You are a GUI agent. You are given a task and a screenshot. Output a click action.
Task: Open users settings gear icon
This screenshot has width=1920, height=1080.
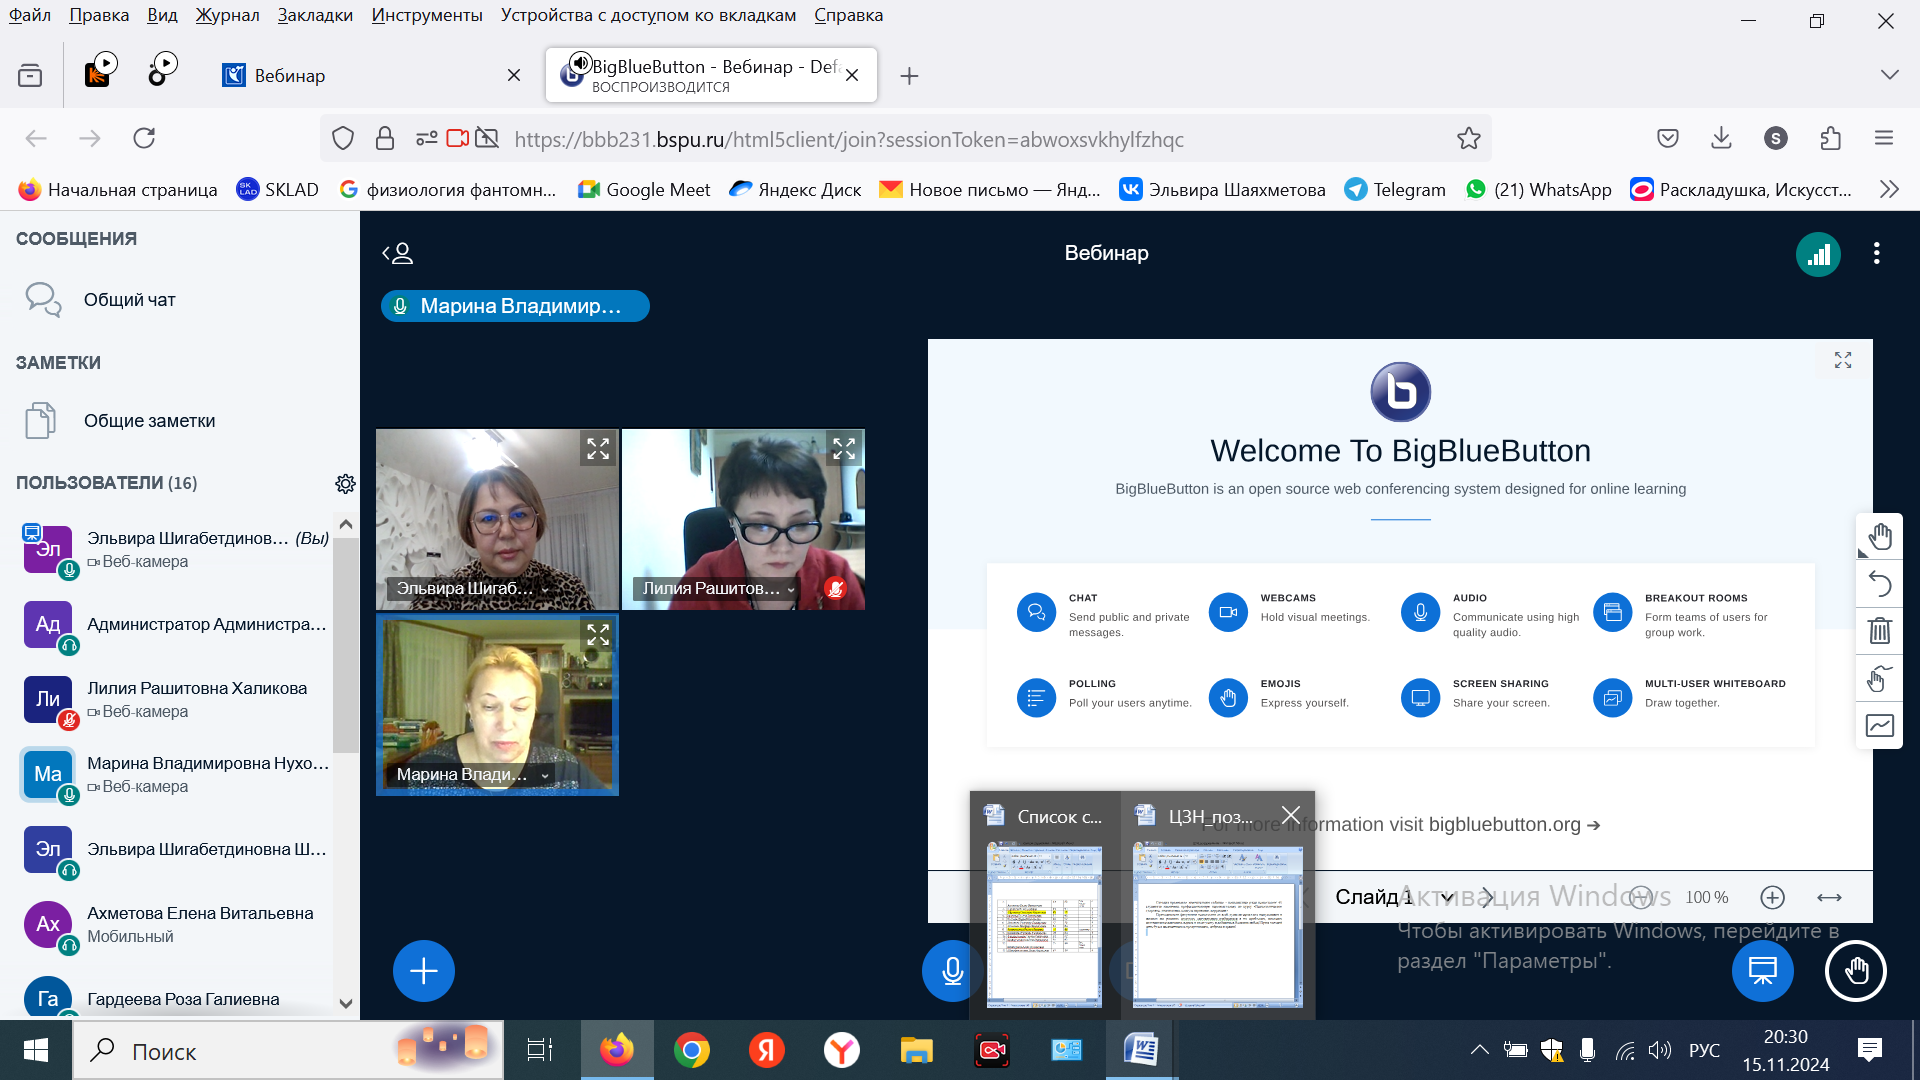click(345, 484)
